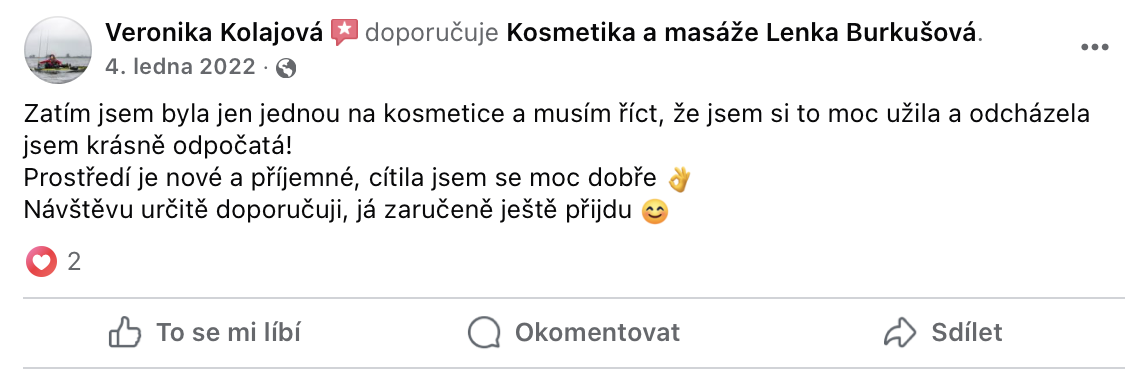Open Kosmetika a masáže Lenka Burkušová page
This screenshot has width=1148, height=374.
pyautogui.click(x=742, y=32)
